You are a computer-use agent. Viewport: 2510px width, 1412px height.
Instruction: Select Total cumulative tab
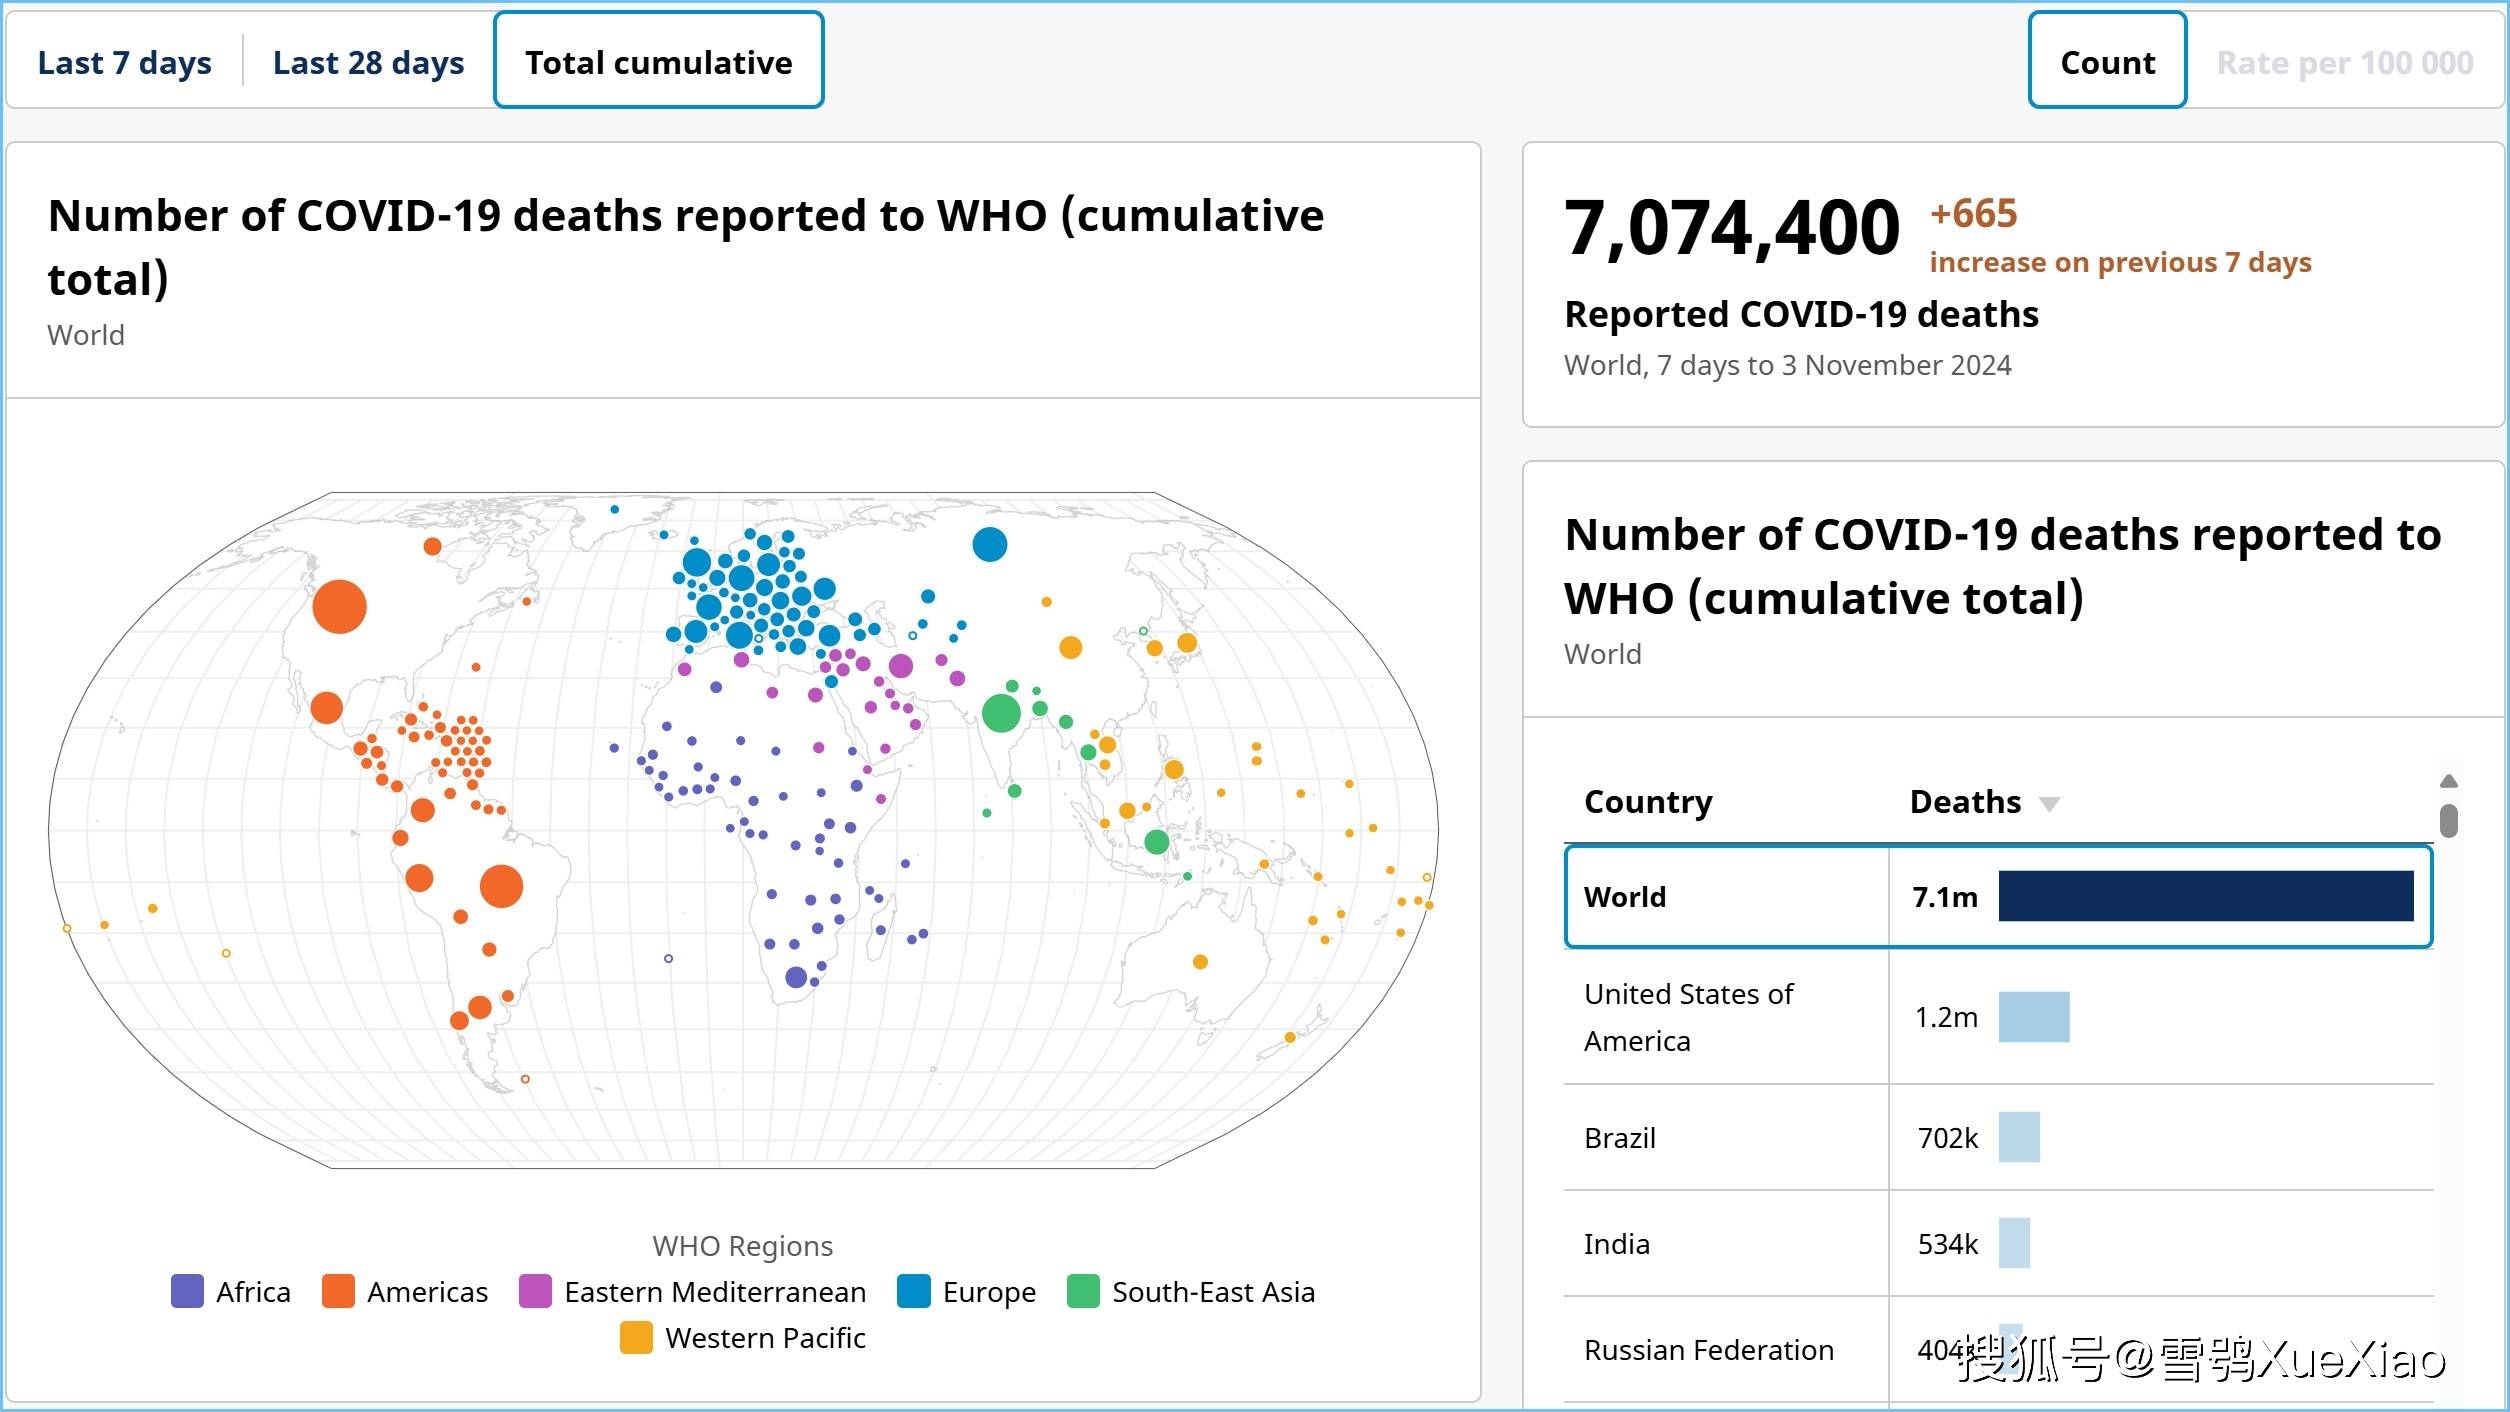(660, 60)
